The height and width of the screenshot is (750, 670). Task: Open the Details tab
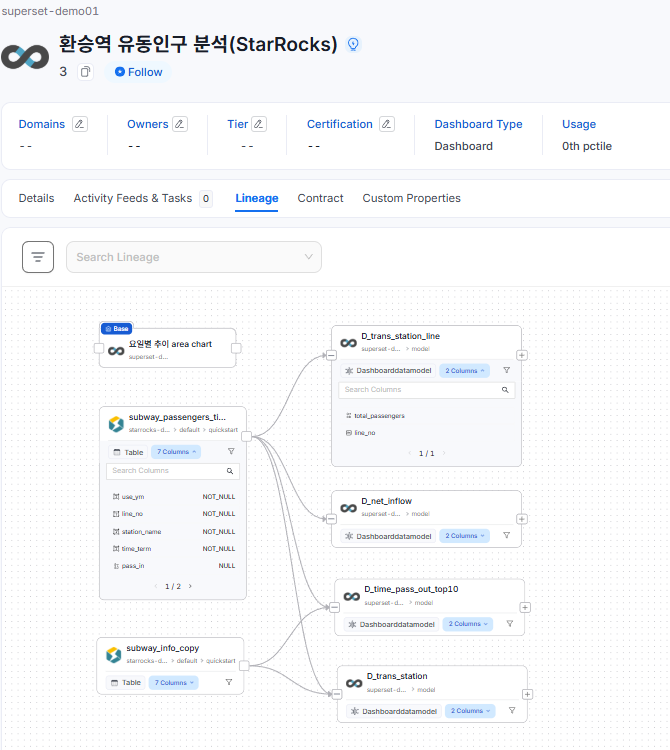coord(36,198)
